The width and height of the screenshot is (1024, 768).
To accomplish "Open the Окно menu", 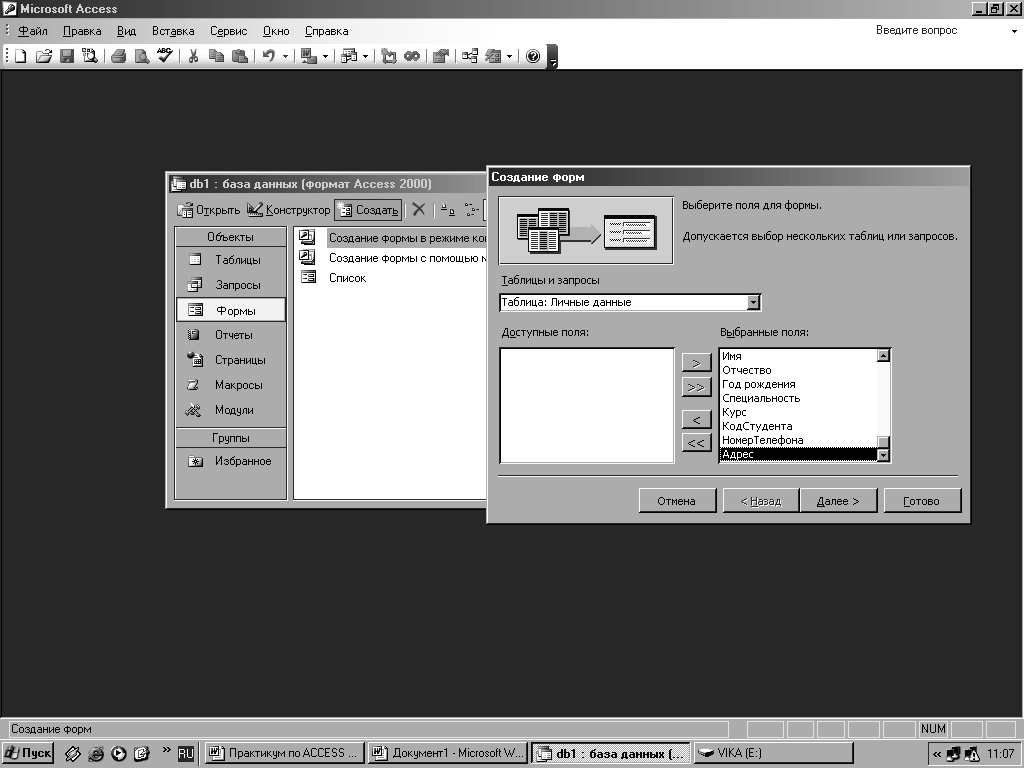I will point(276,31).
